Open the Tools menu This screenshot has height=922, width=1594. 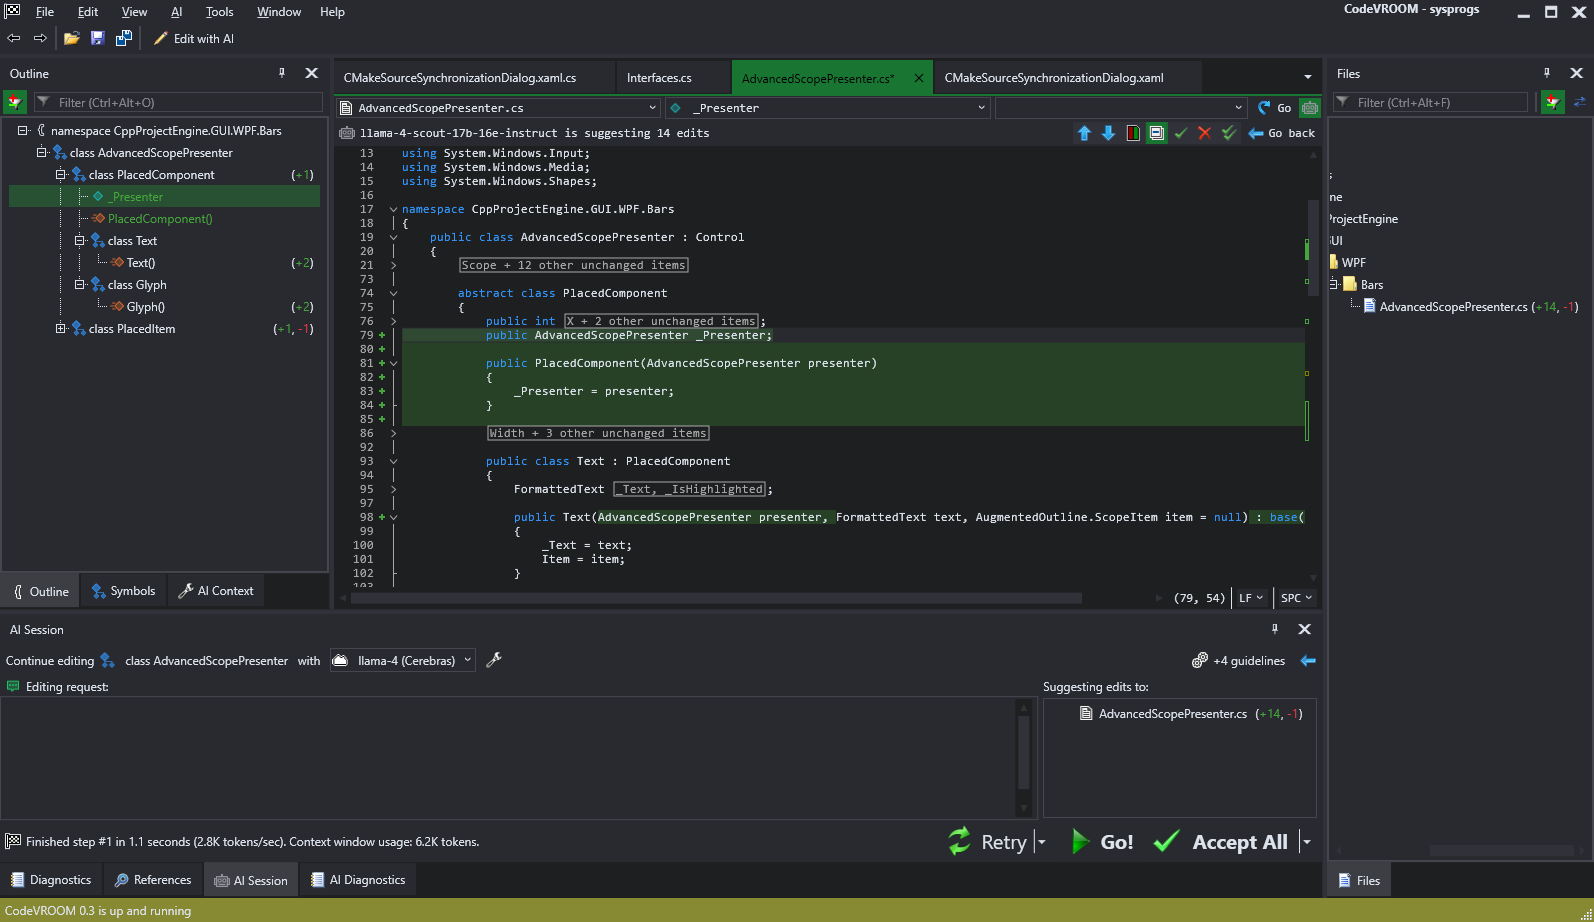click(219, 12)
